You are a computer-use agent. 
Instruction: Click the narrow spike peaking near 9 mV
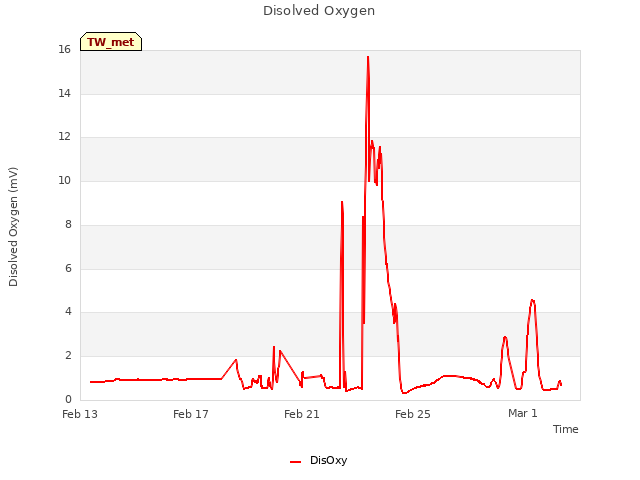tap(342, 202)
